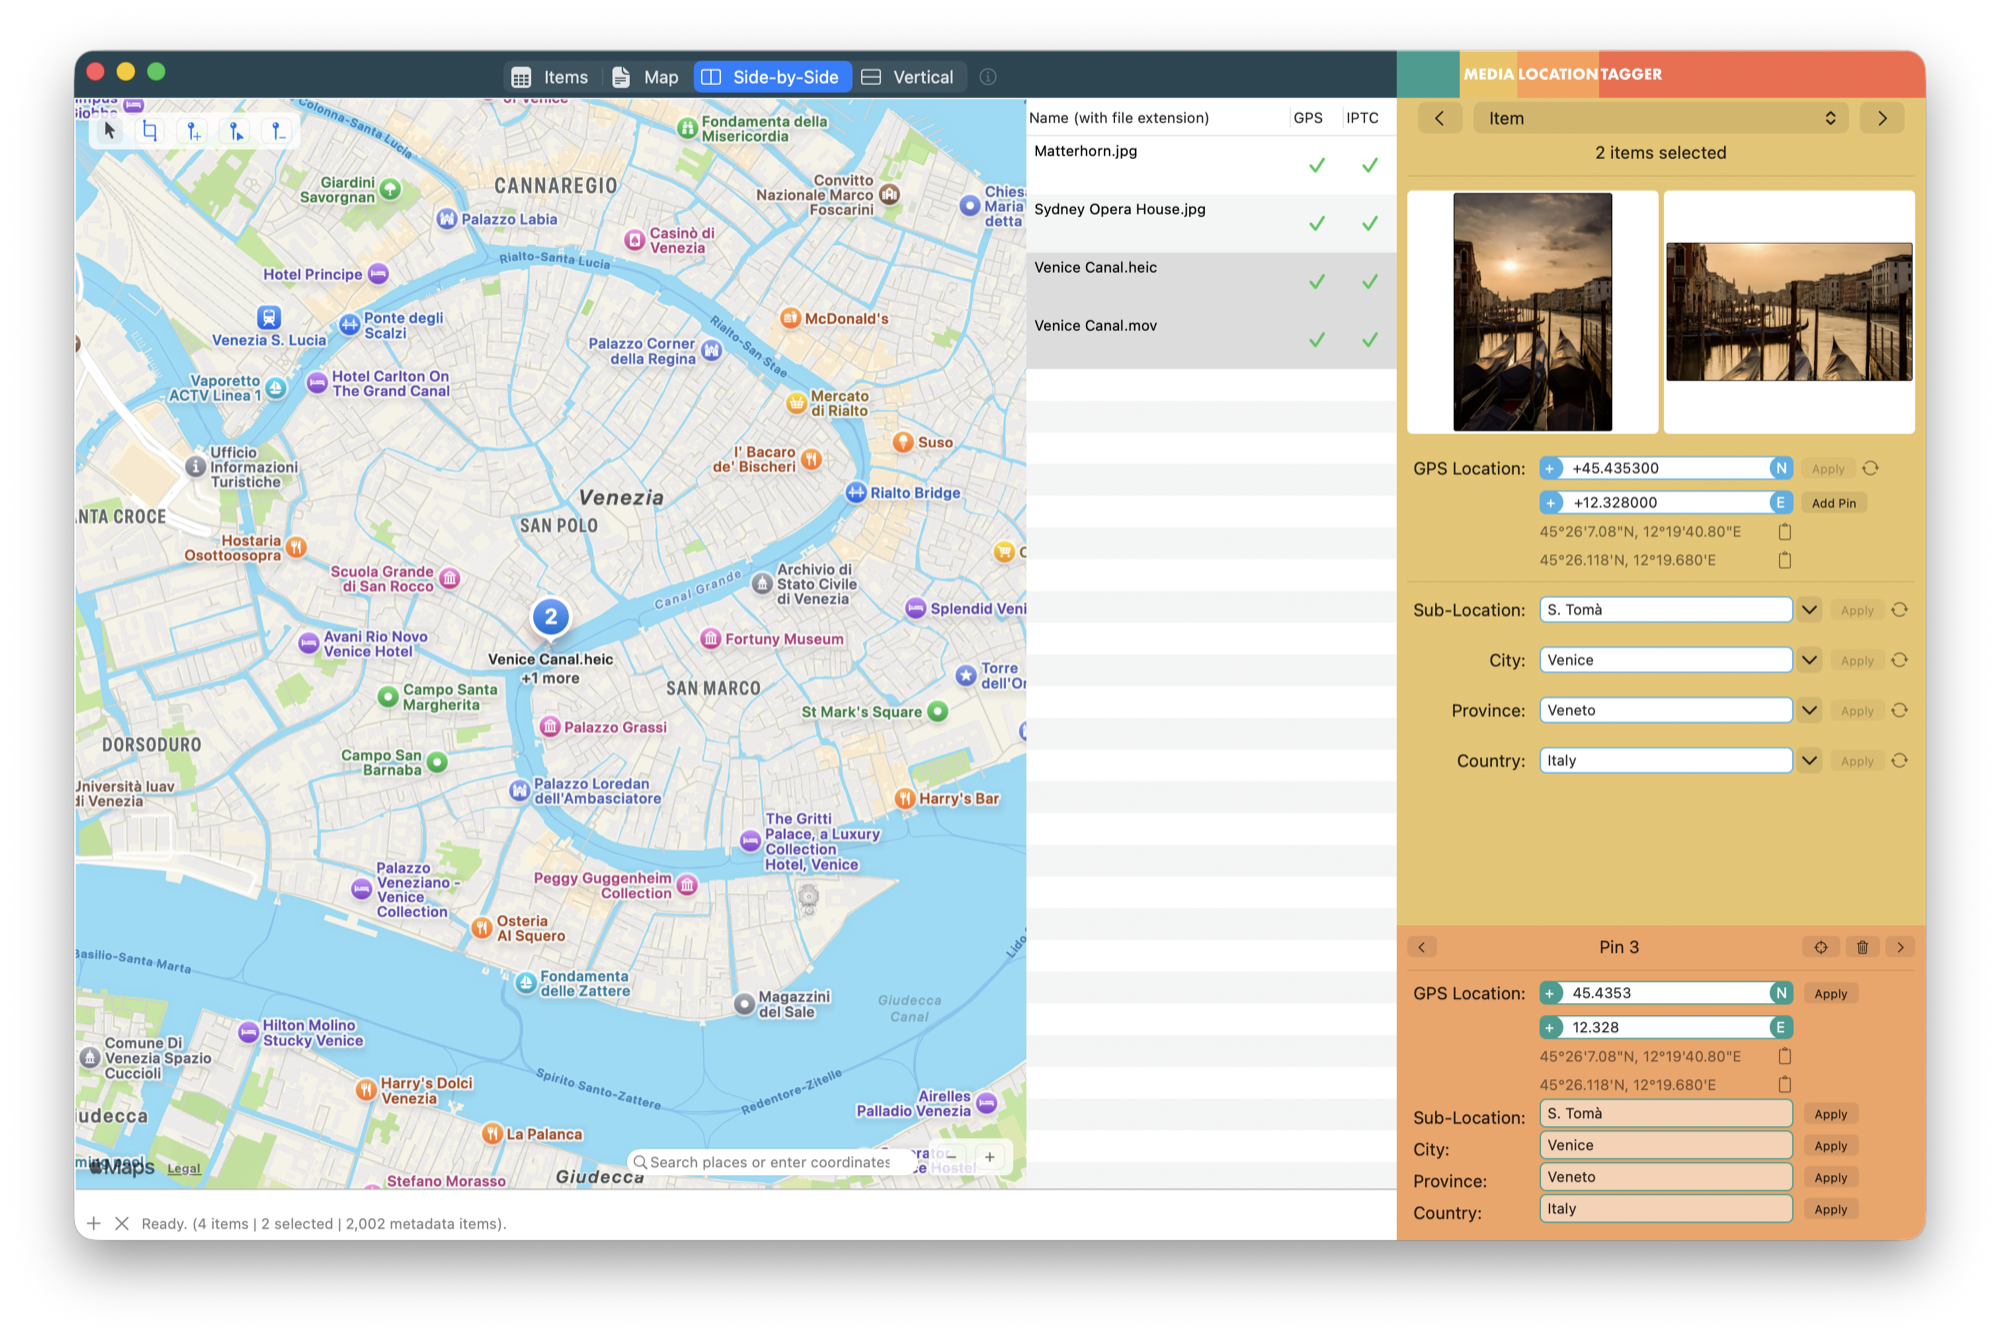The width and height of the screenshot is (2000, 1338).
Task: Expand the Sub-Location suggestions dropdown
Action: 1809,610
